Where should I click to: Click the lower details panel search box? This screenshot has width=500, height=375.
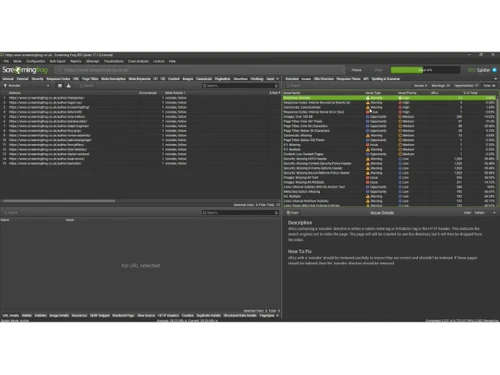[240, 213]
